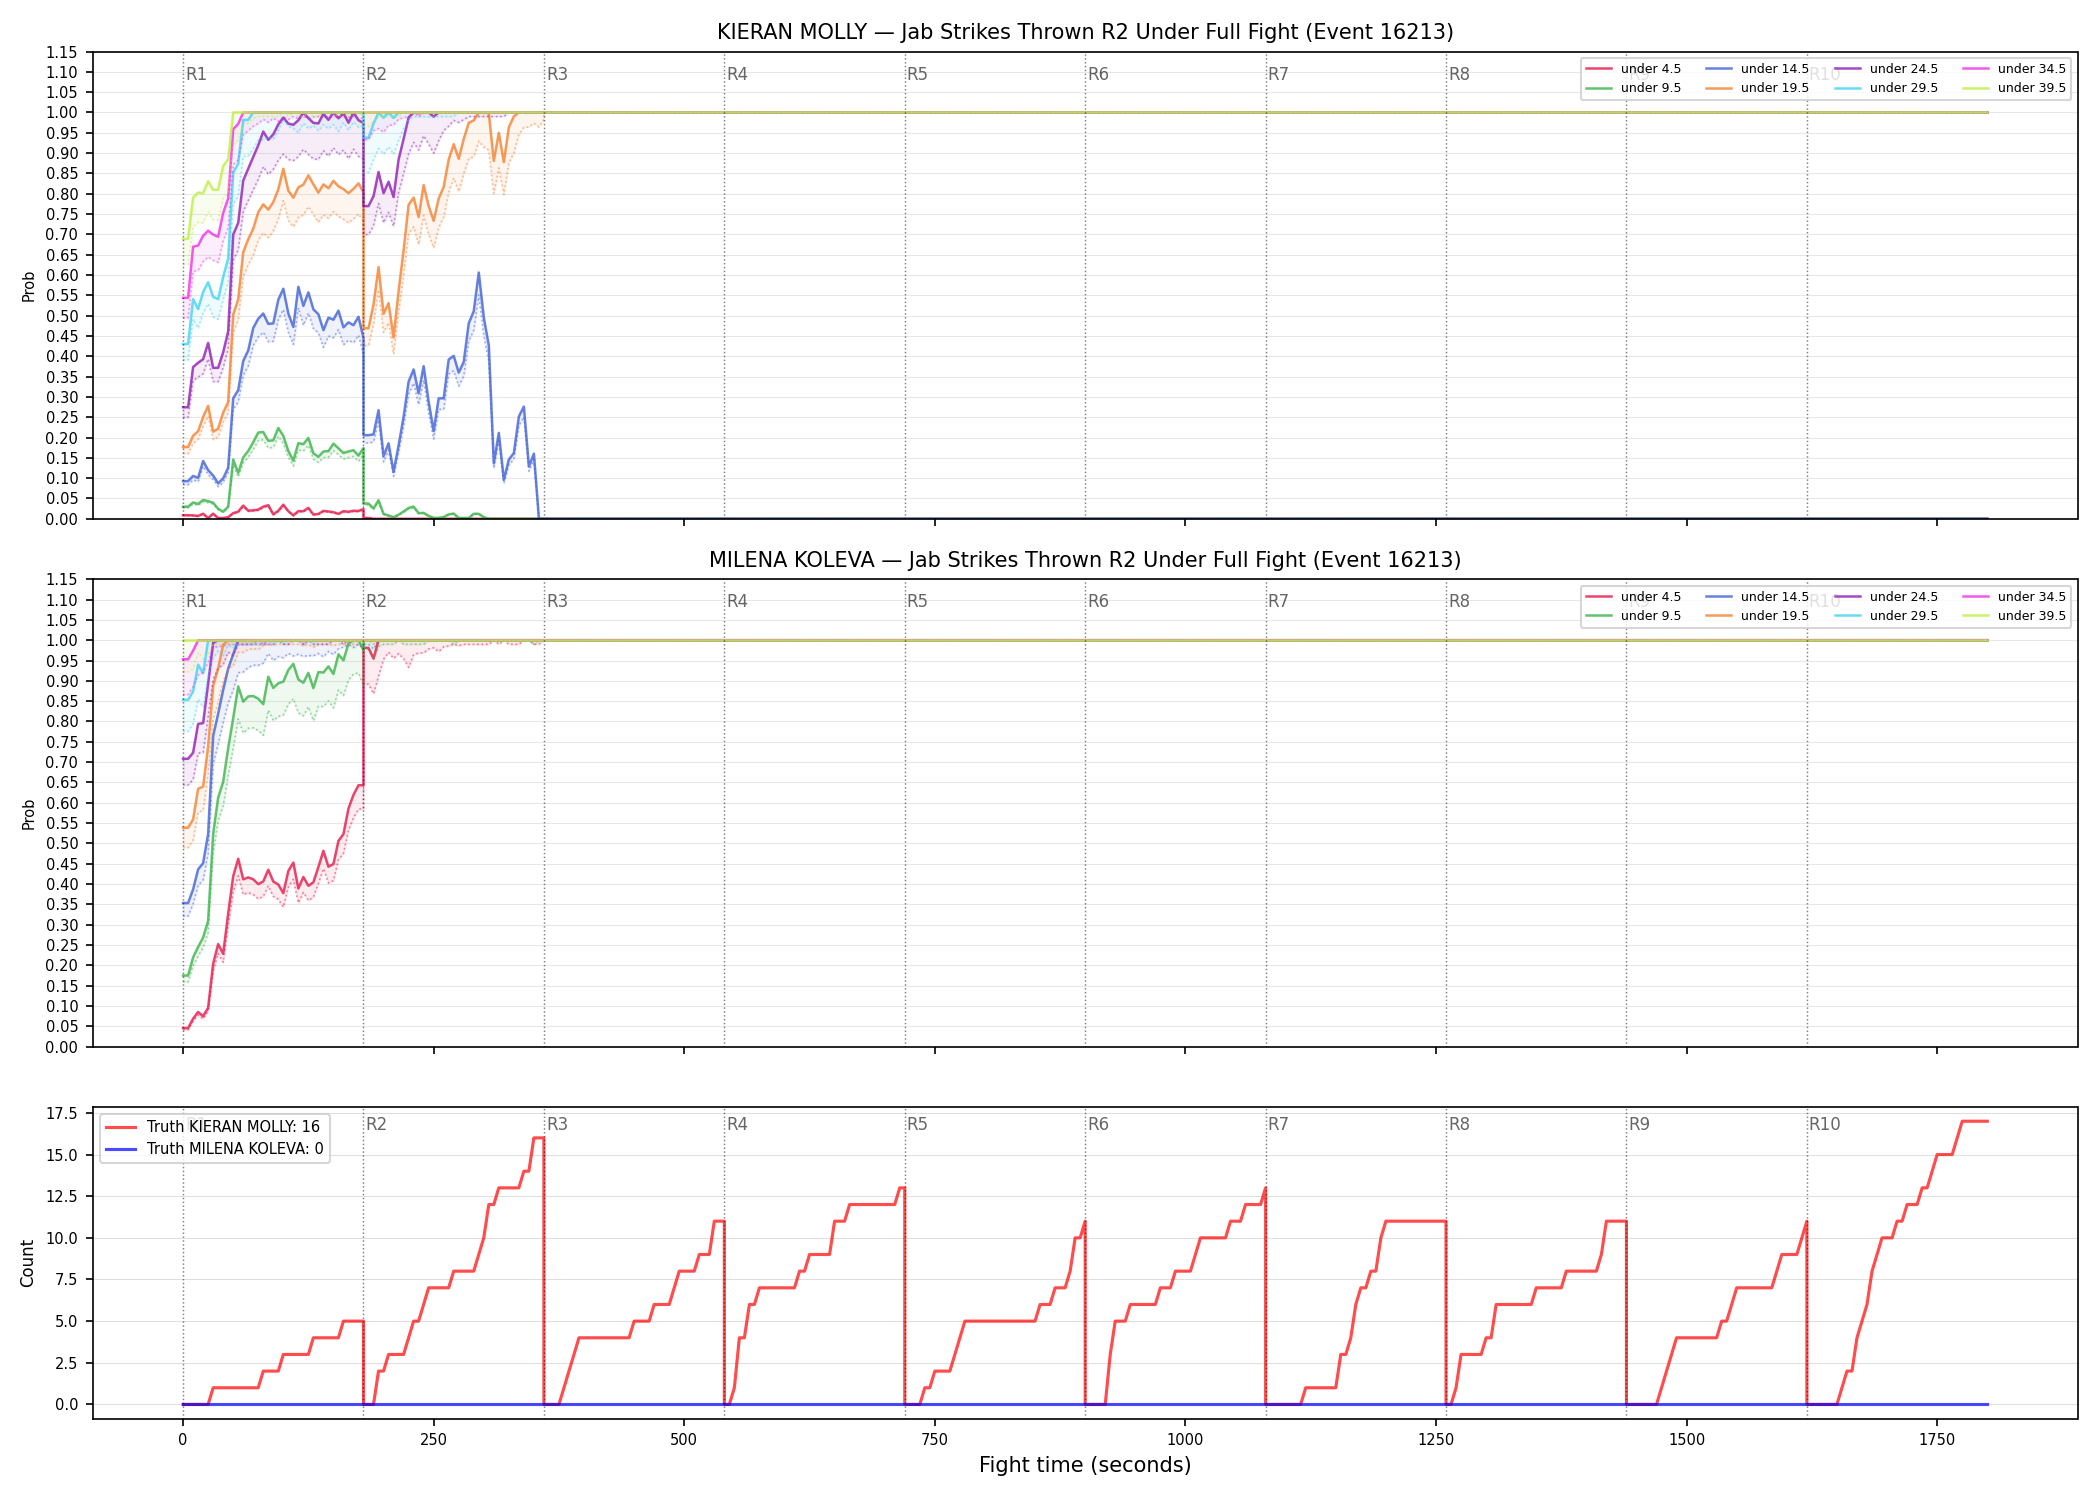Click the 1.15 tick on KIERAN MOLLY Prob axis
The height and width of the screenshot is (1500, 2100).
click(62, 53)
